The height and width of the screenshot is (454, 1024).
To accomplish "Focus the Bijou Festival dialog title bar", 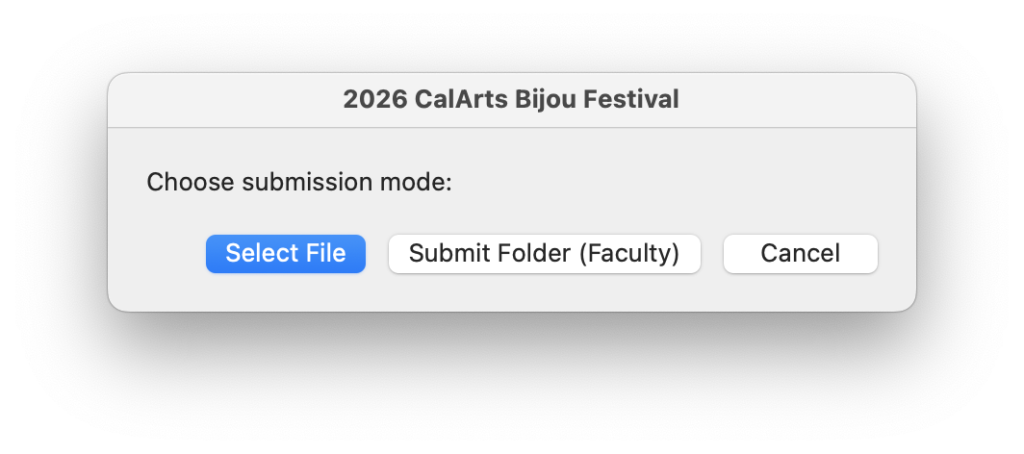I will pos(511,100).
